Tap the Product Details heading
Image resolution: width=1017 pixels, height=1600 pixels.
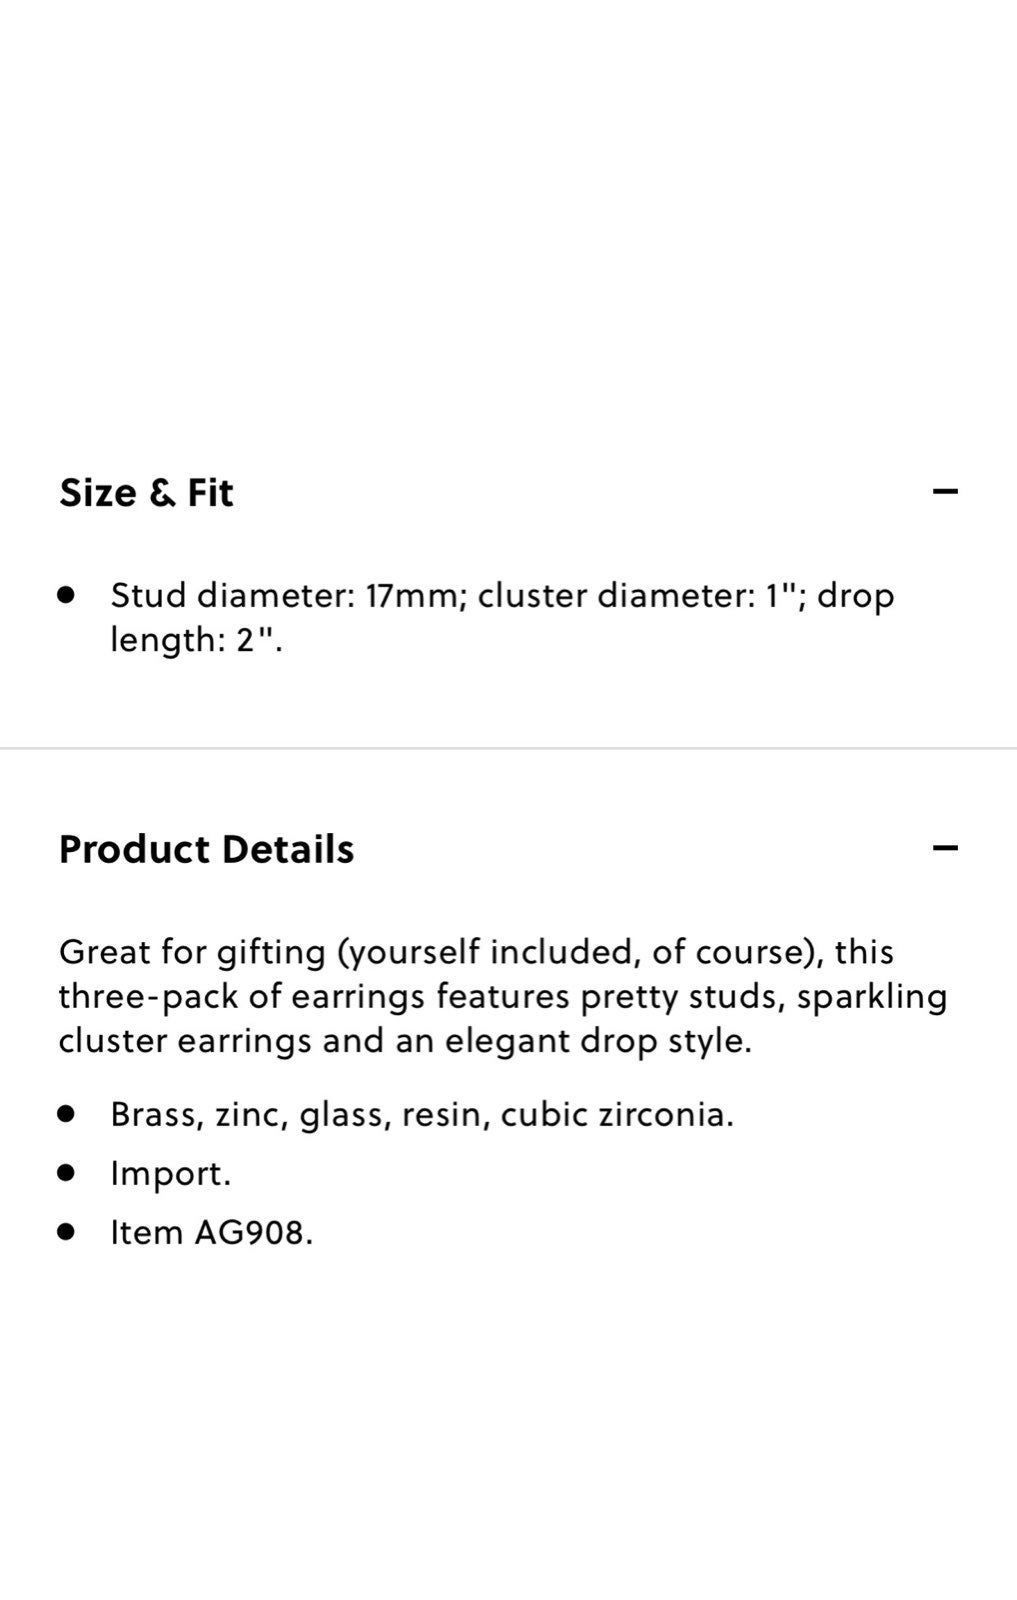(206, 849)
